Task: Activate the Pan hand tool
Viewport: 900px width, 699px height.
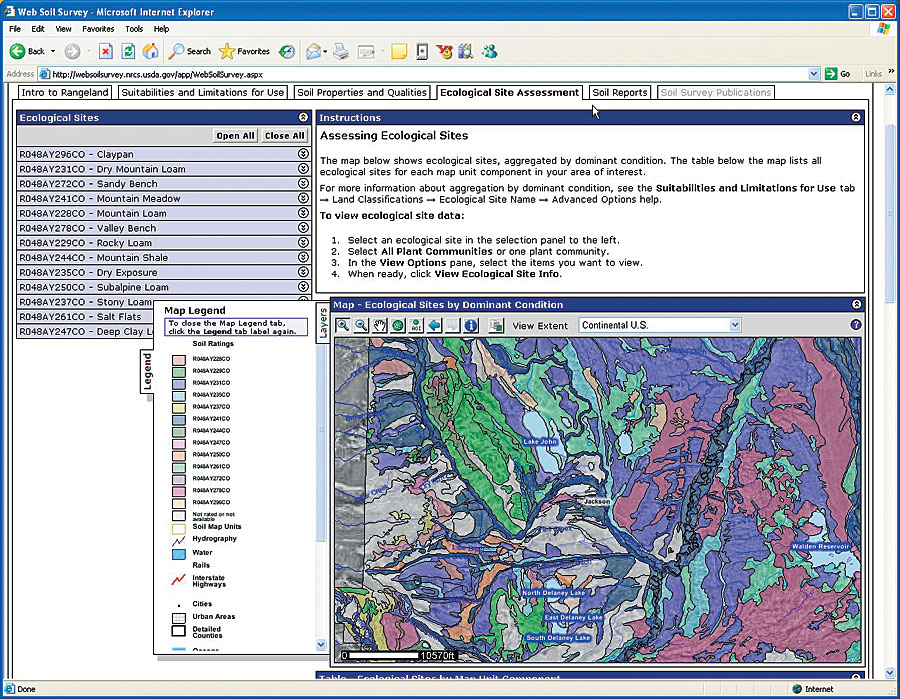Action: coord(379,325)
